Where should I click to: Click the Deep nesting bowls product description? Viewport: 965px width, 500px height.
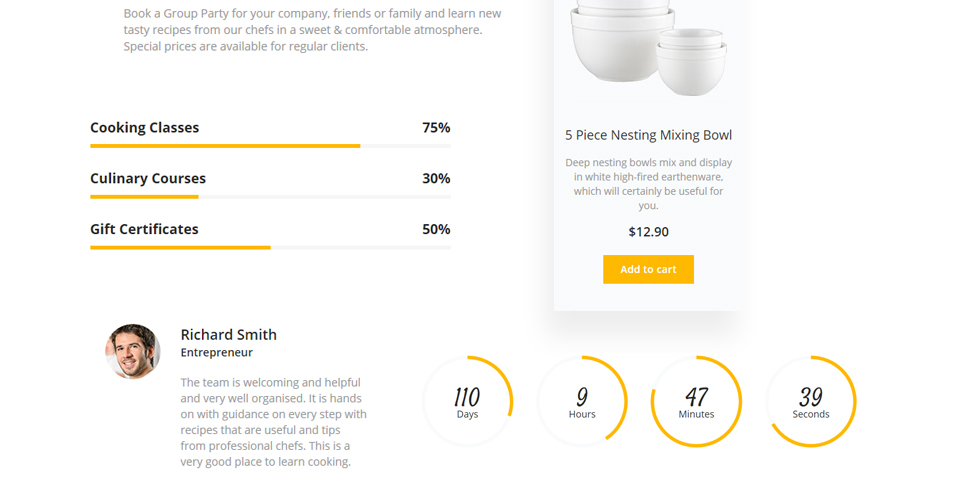click(x=648, y=183)
